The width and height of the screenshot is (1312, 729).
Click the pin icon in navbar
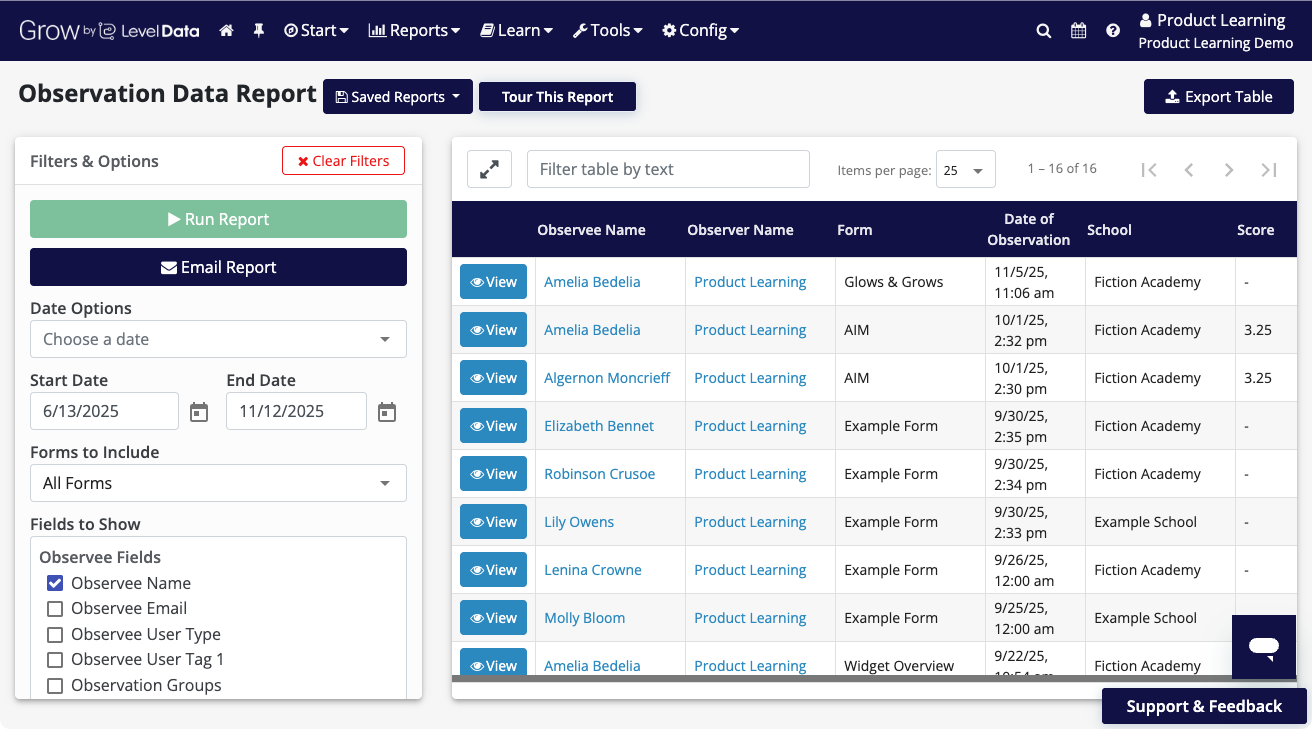pyautogui.click(x=259, y=31)
